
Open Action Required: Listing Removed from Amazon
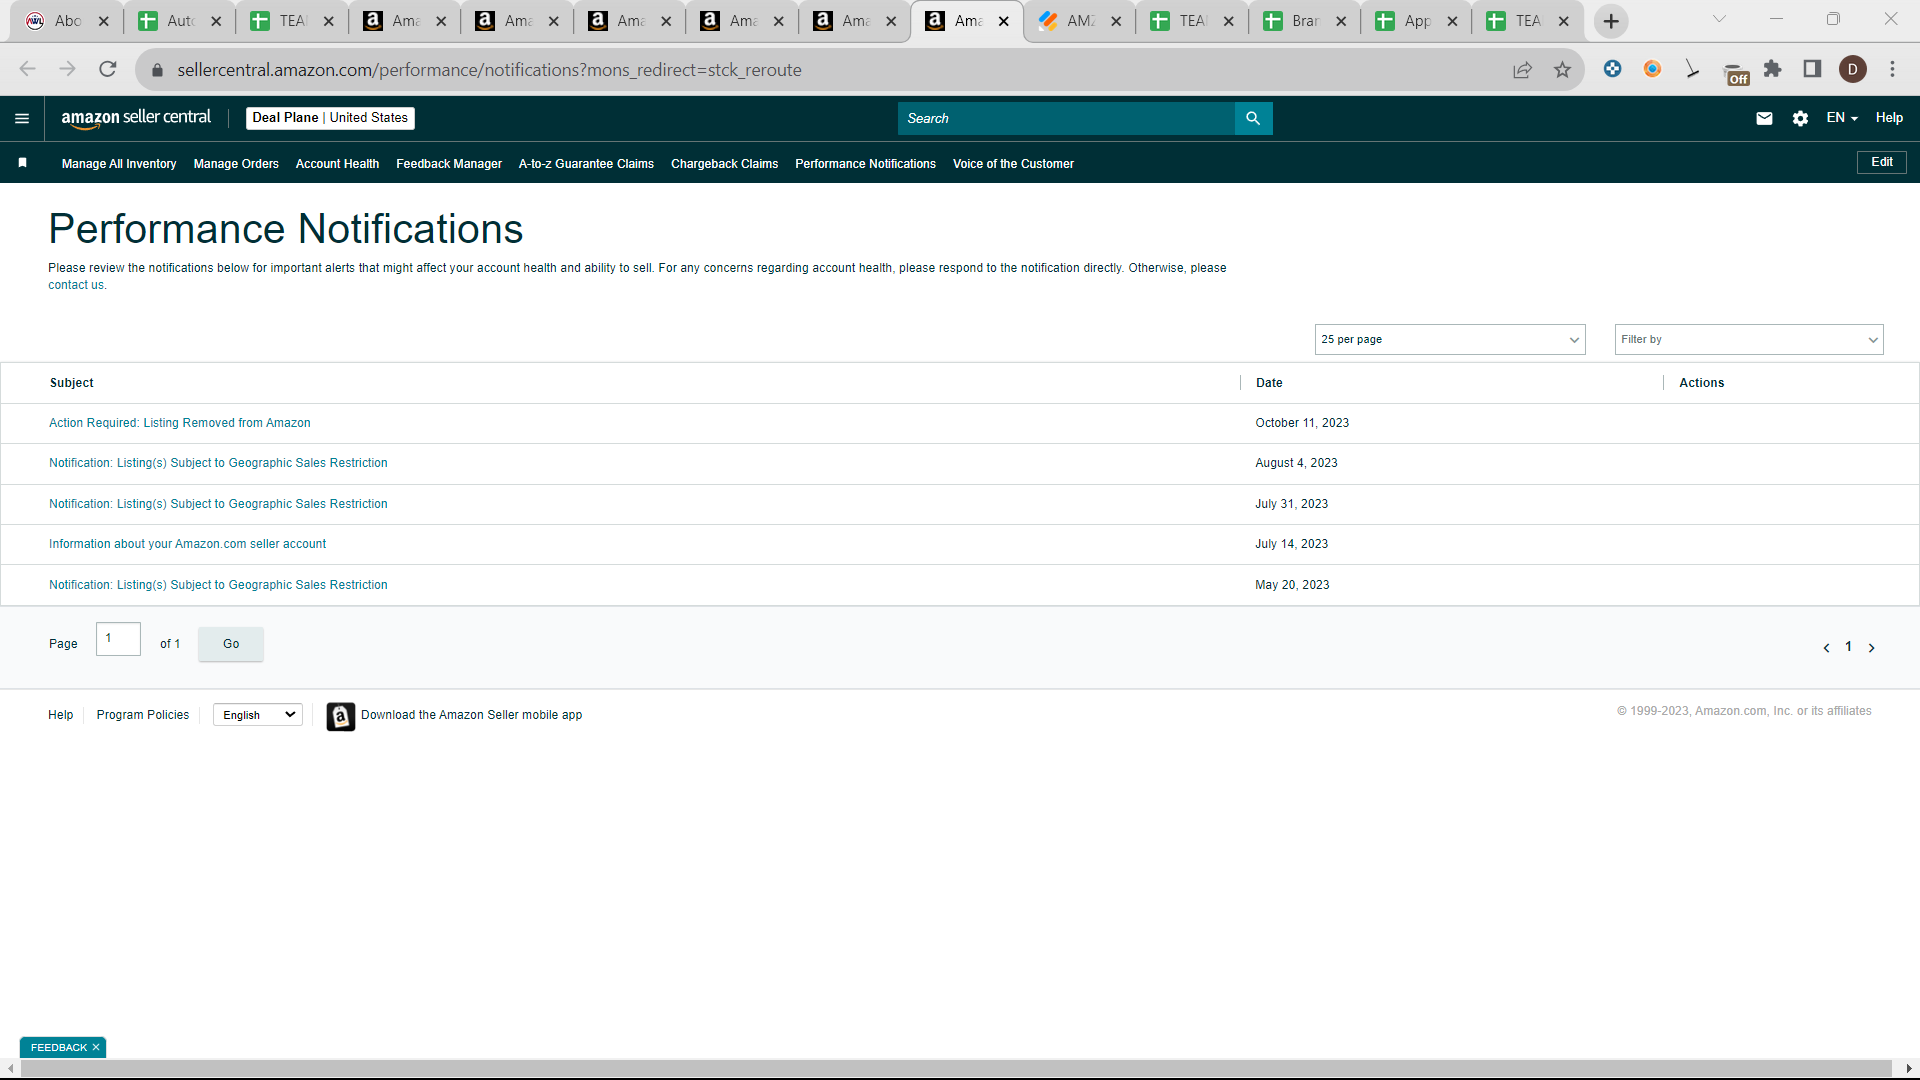pos(180,423)
